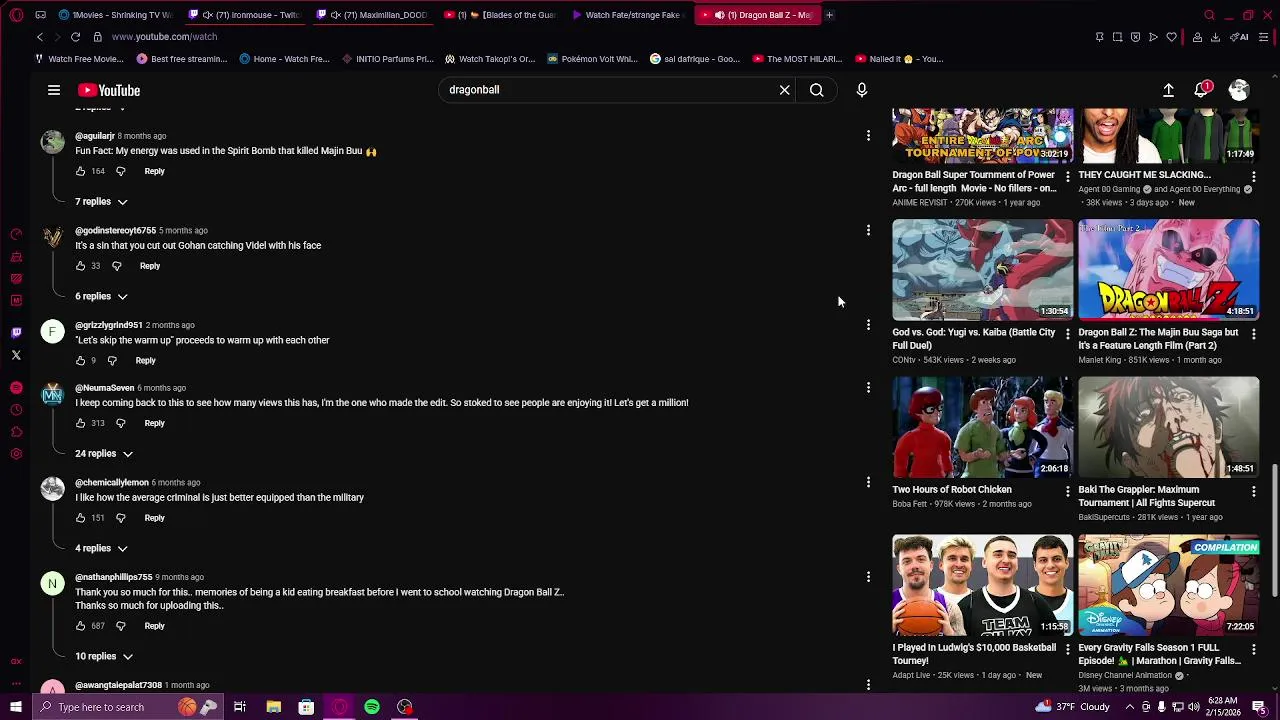The image size is (1280, 720).
Task: Open the YouTube guide hamburger menu
Action: point(54,90)
